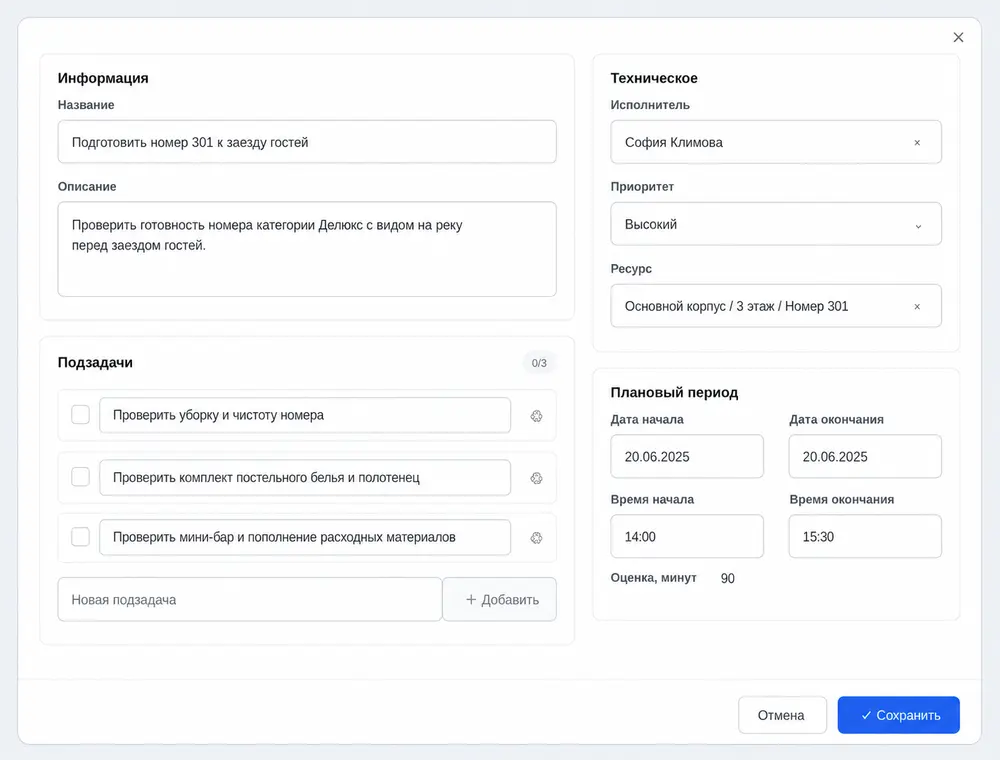Screen dimensions: 1000x760
Task: Cancel editing with Отмена button
Action: pos(782,715)
